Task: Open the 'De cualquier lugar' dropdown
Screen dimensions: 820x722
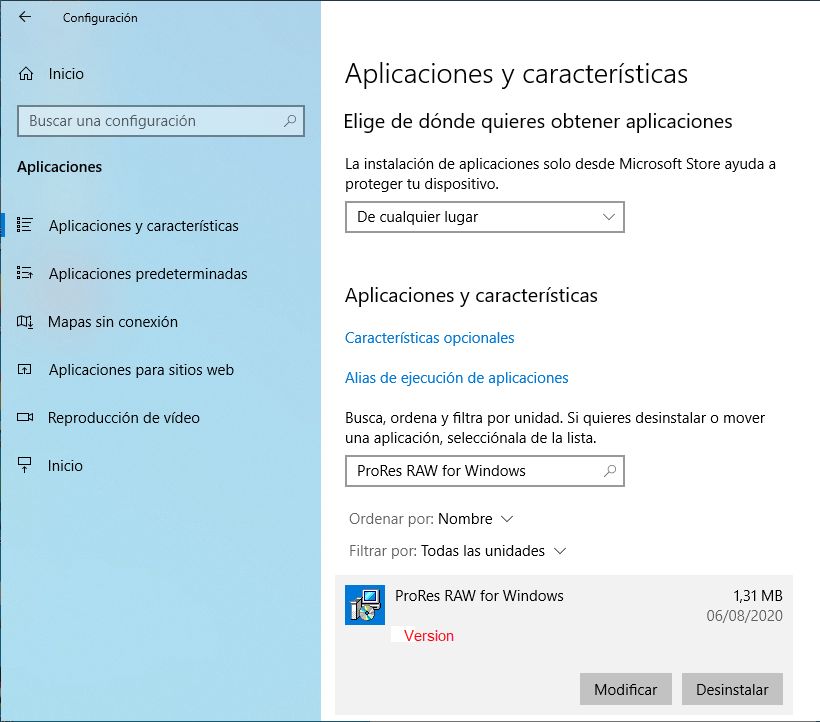Action: pos(485,217)
